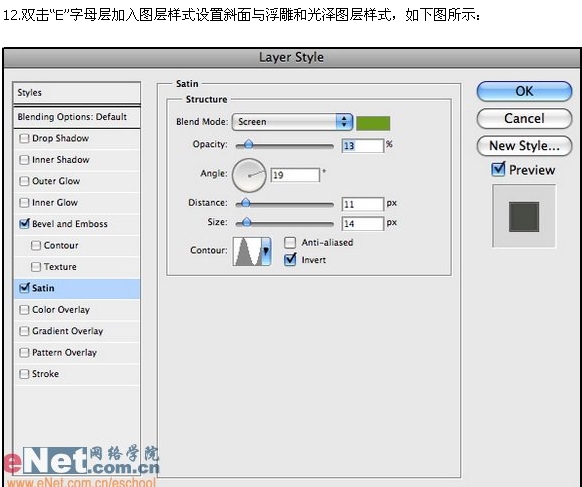Enable the Anti-aliased checkbox

point(290,242)
